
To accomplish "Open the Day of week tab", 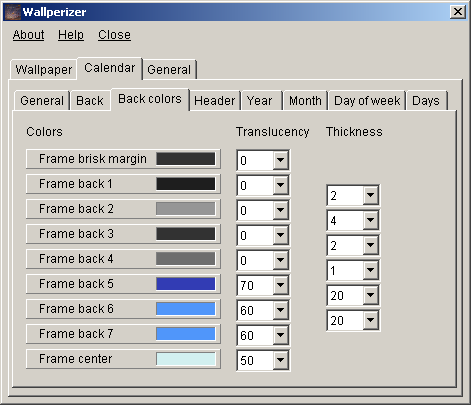I will pos(367,100).
